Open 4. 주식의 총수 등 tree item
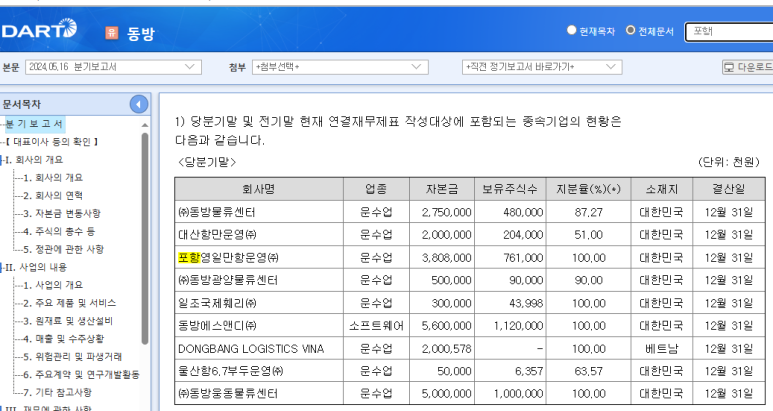Screen dimensions: 773x411 [x=59, y=231]
